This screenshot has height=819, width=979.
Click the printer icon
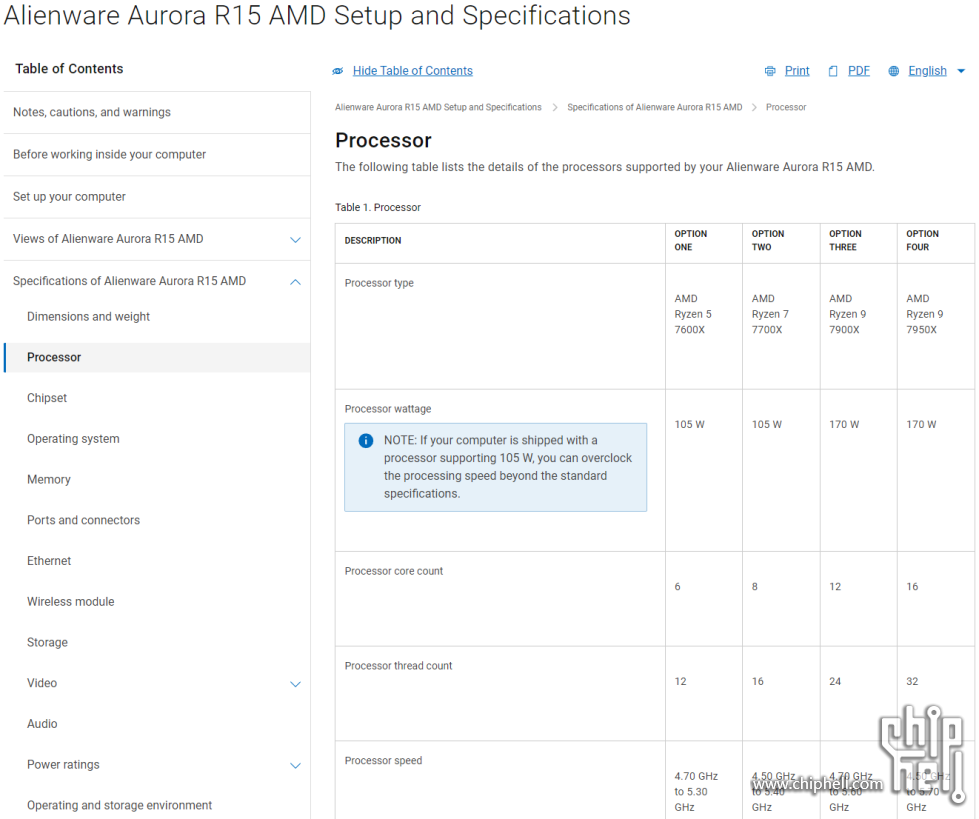pos(770,71)
